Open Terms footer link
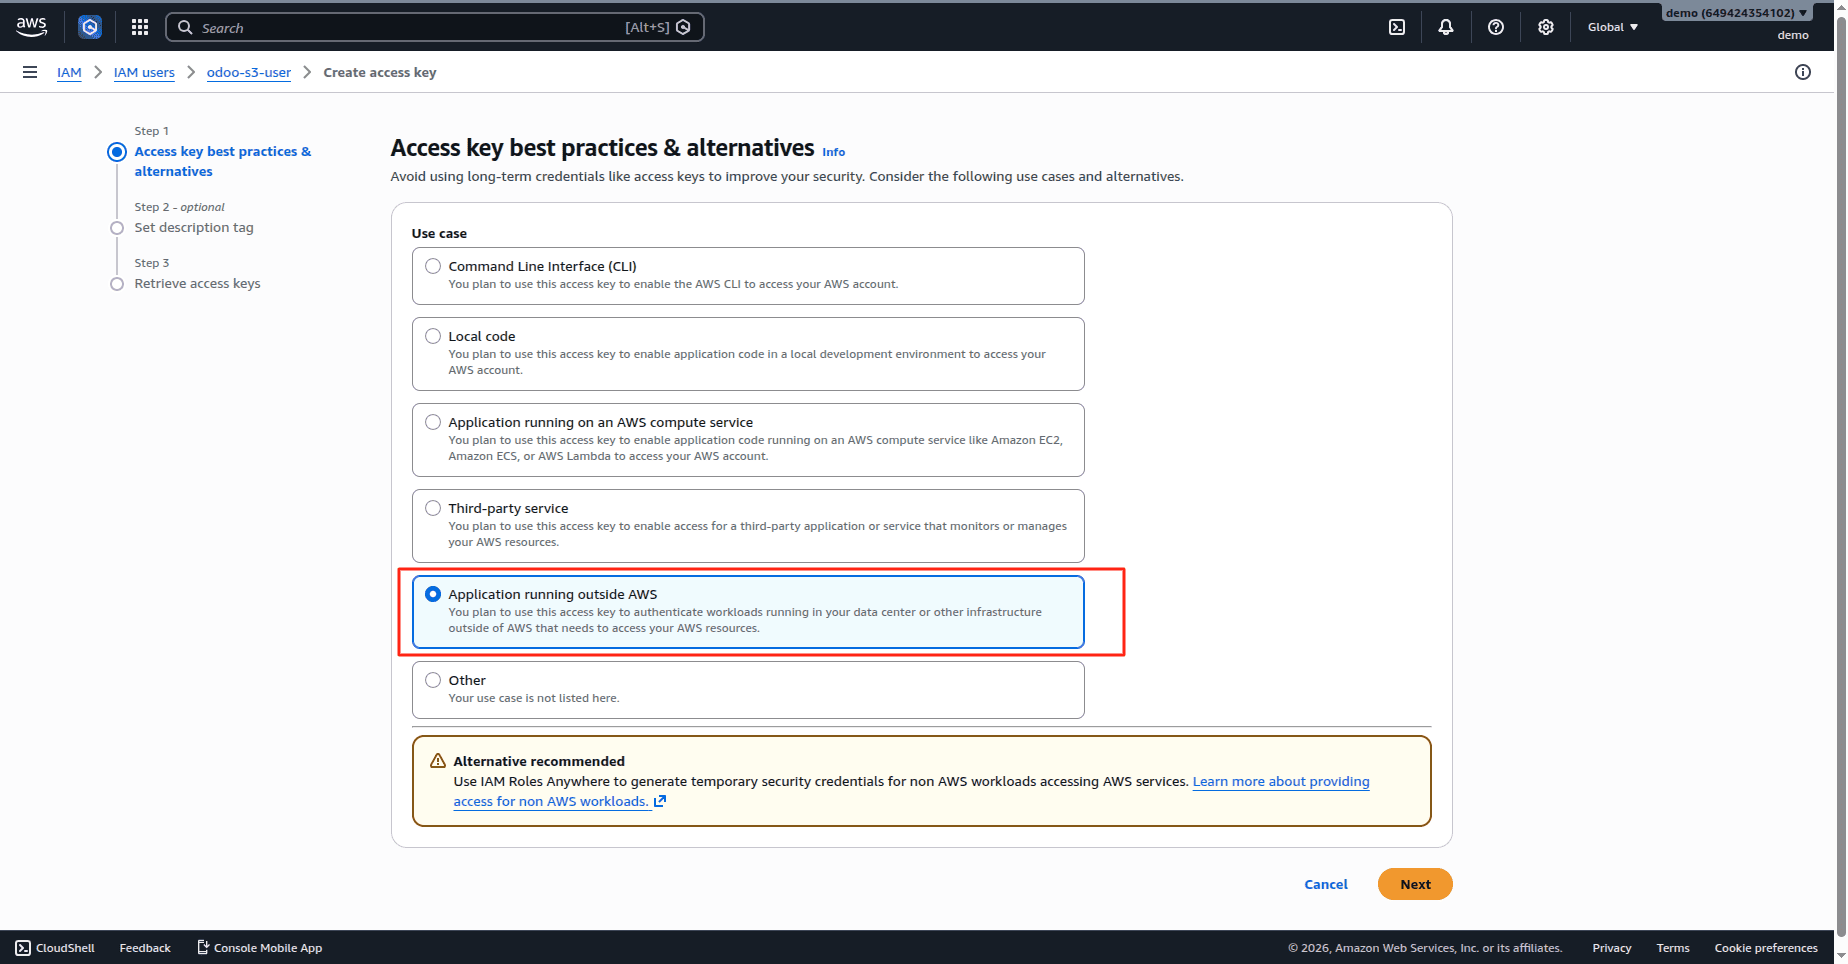The height and width of the screenshot is (964, 1848). [x=1673, y=948]
